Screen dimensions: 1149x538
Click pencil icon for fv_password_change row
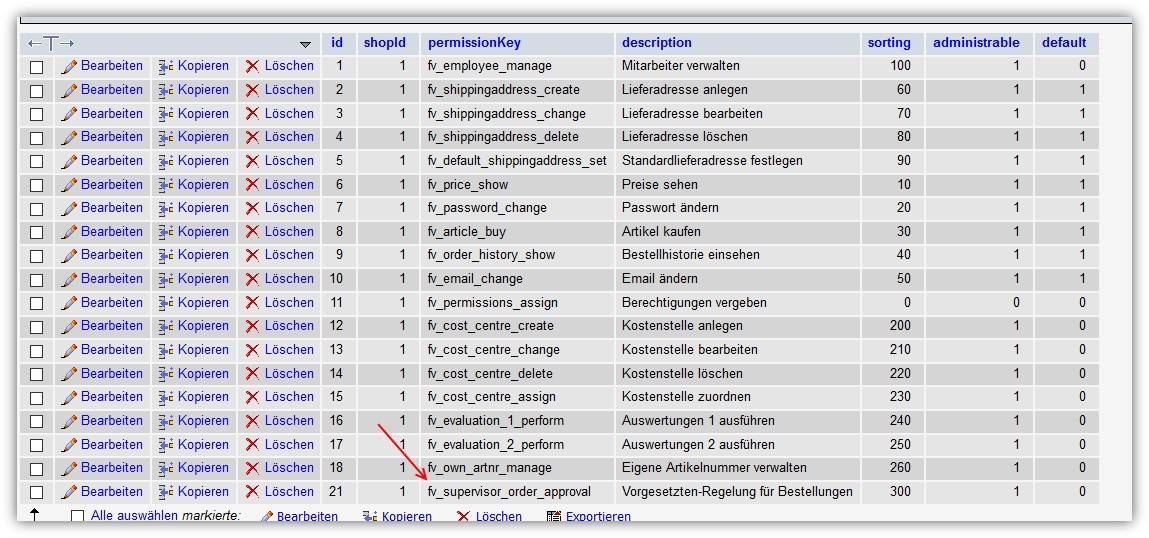[70, 208]
